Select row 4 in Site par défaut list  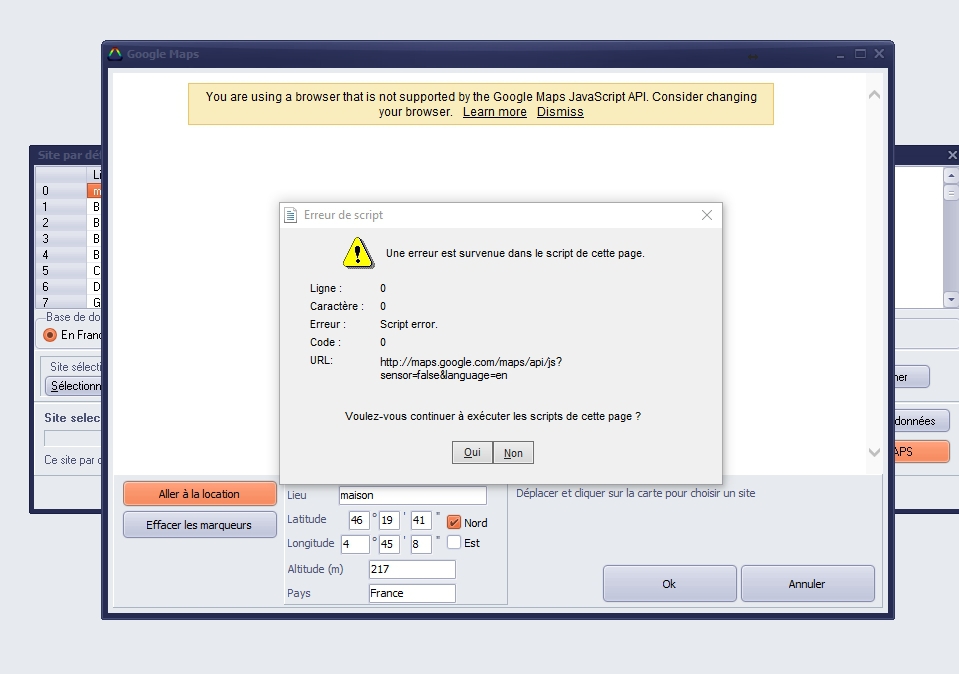click(x=67, y=254)
